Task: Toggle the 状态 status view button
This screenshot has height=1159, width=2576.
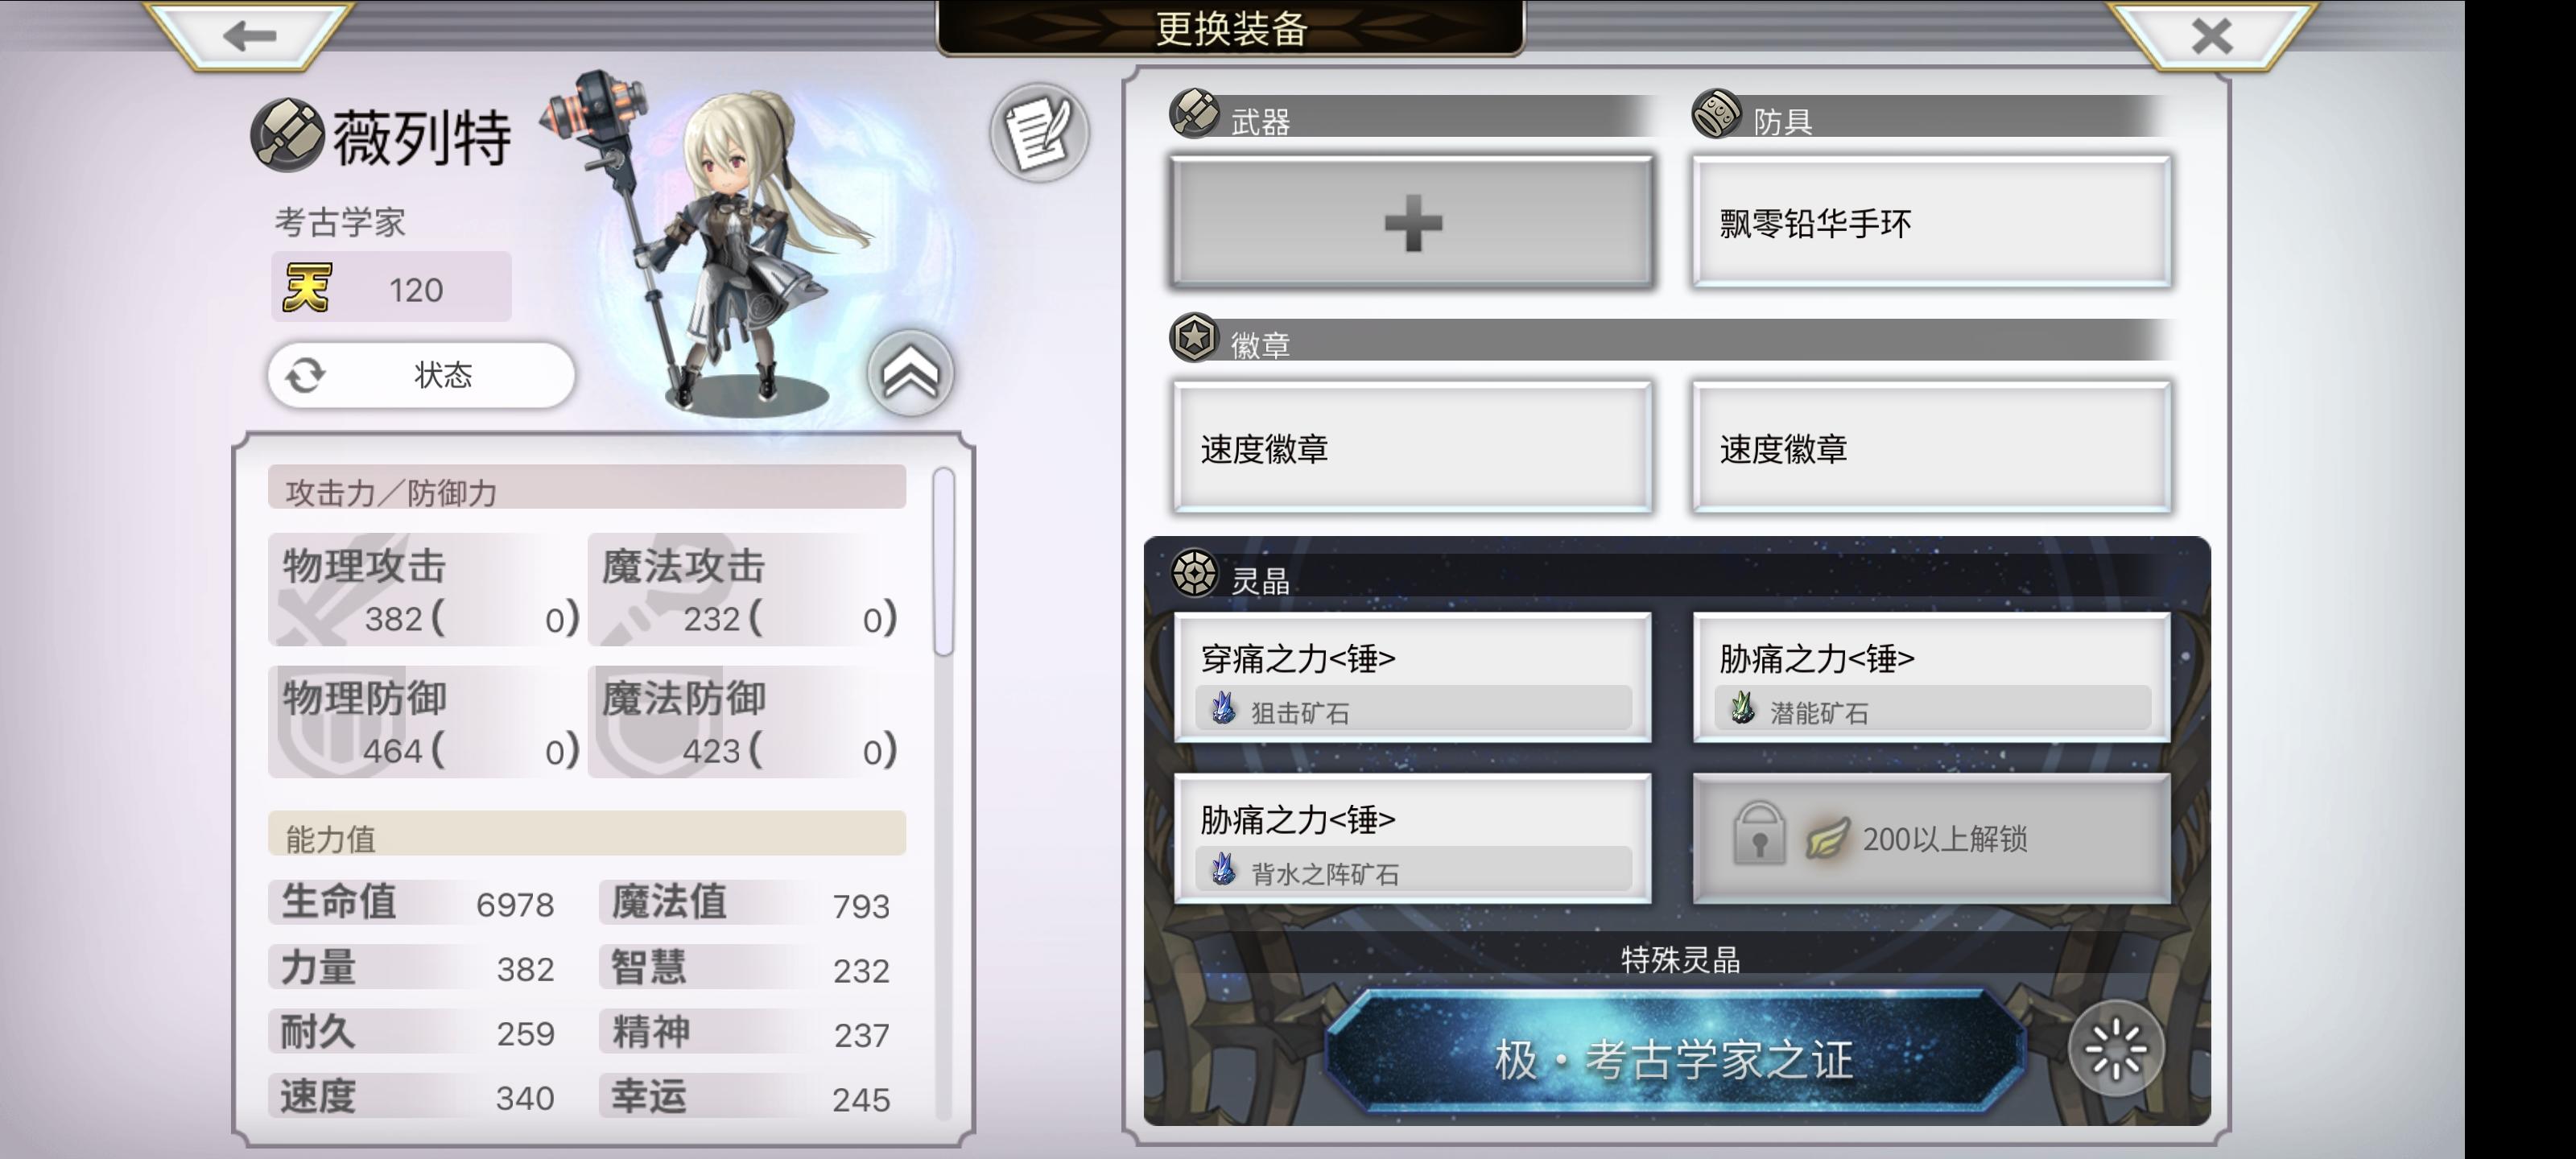Action: [x=421, y=375]
